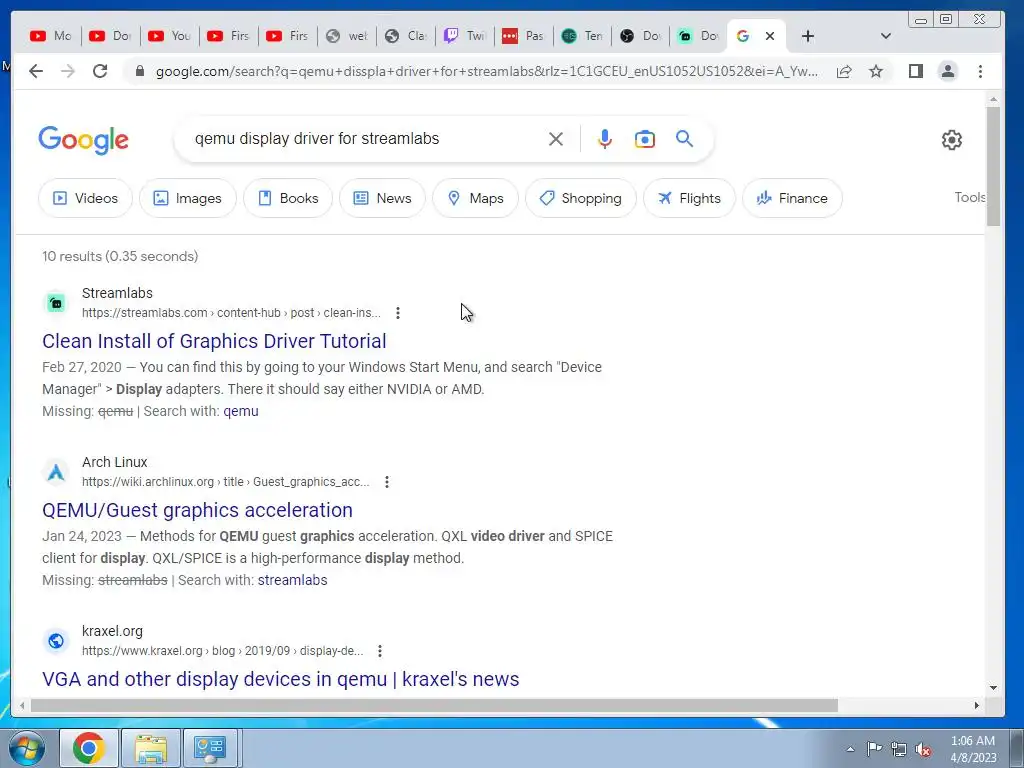
Task: Open Chrome profile avatar
Action: [x=948, y=71]
